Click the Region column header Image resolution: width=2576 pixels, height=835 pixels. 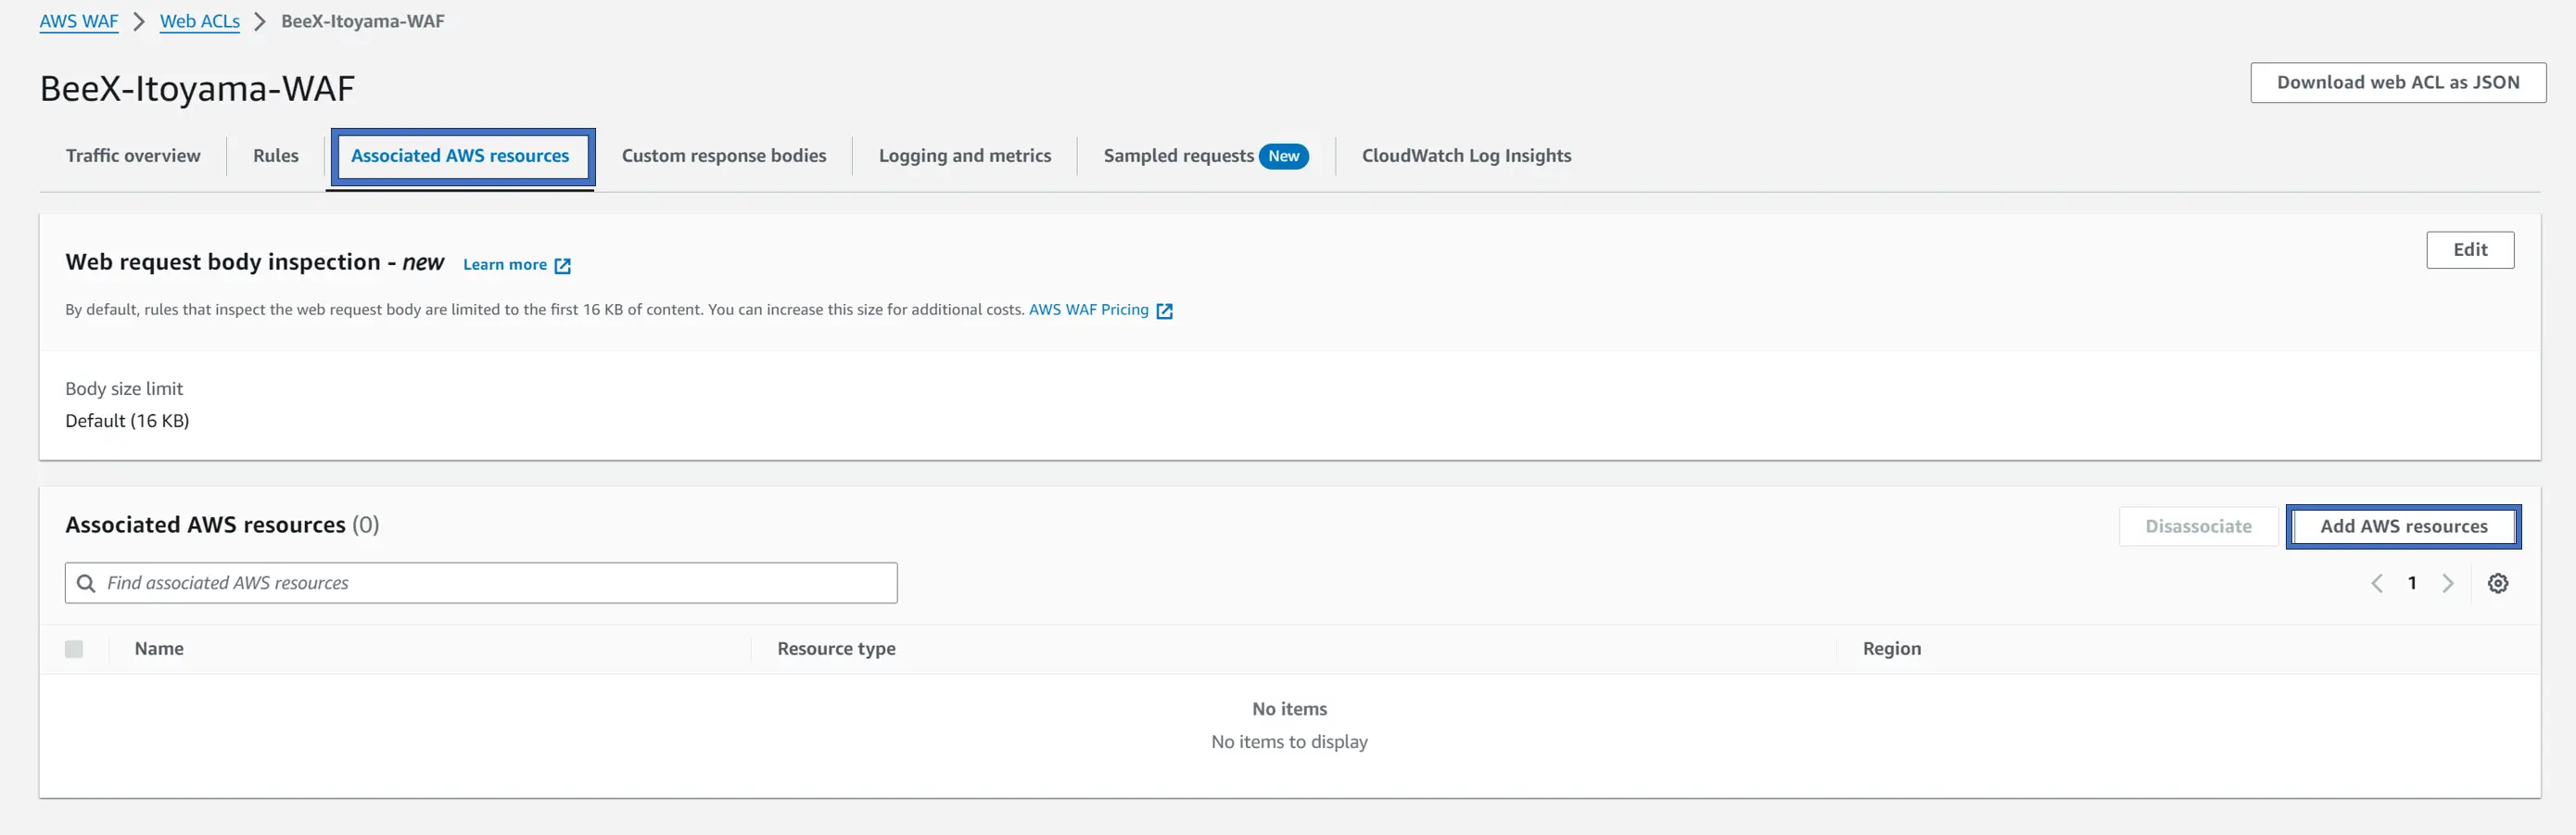click(1891, 649)
